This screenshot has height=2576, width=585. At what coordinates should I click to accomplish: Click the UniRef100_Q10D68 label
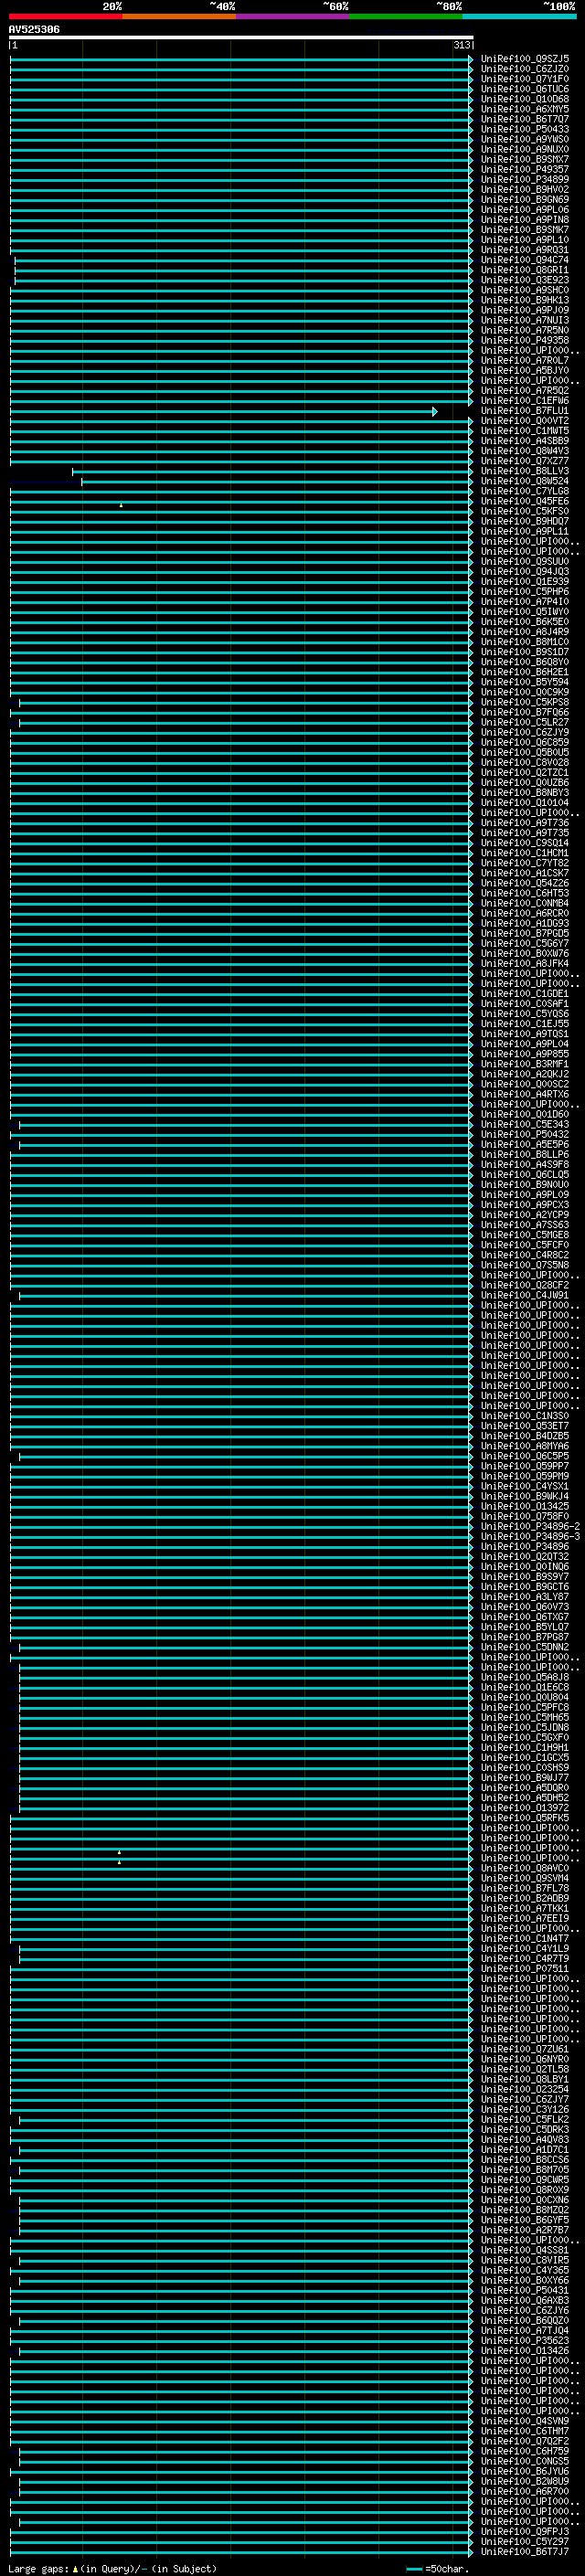pos(525,99)
